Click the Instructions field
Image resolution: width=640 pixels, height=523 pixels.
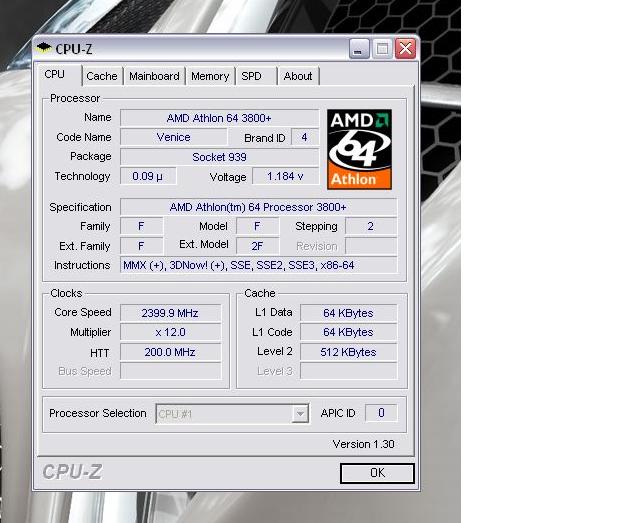click(x=258, y=266)
